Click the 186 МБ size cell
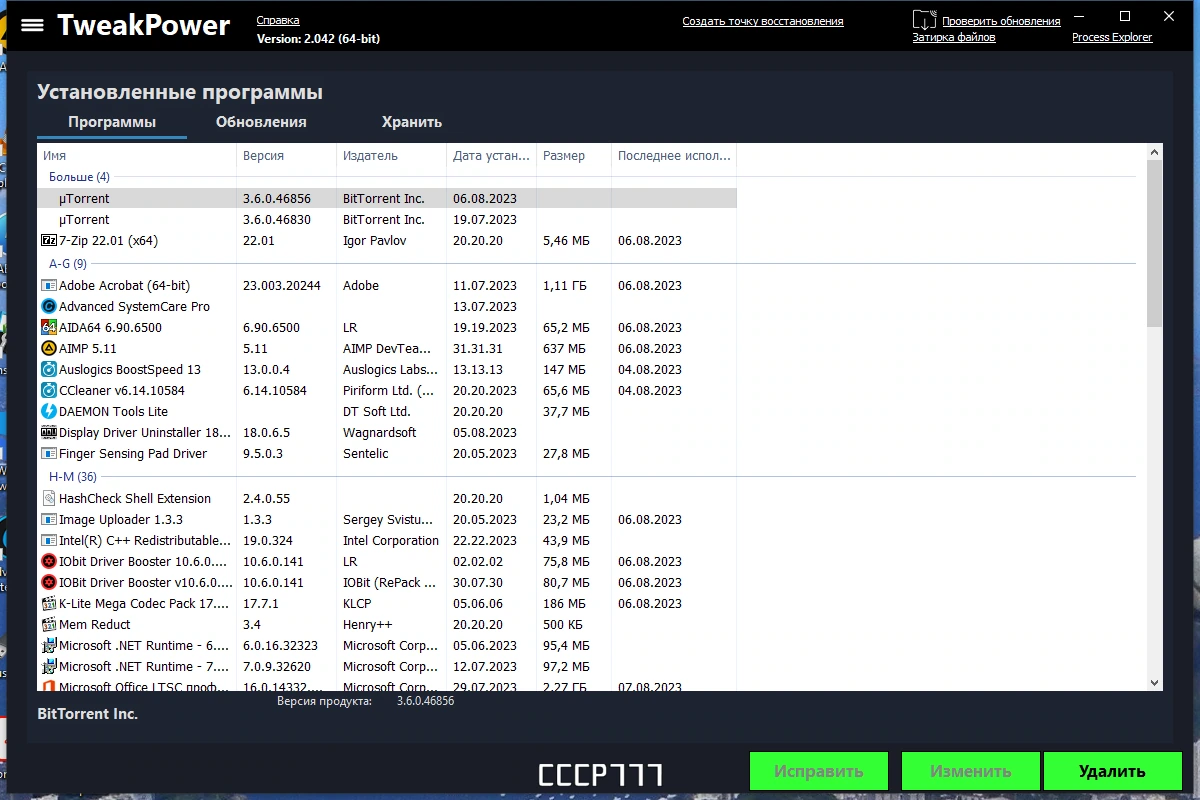This screenshot has height=800, width=1200. (566, 604)
